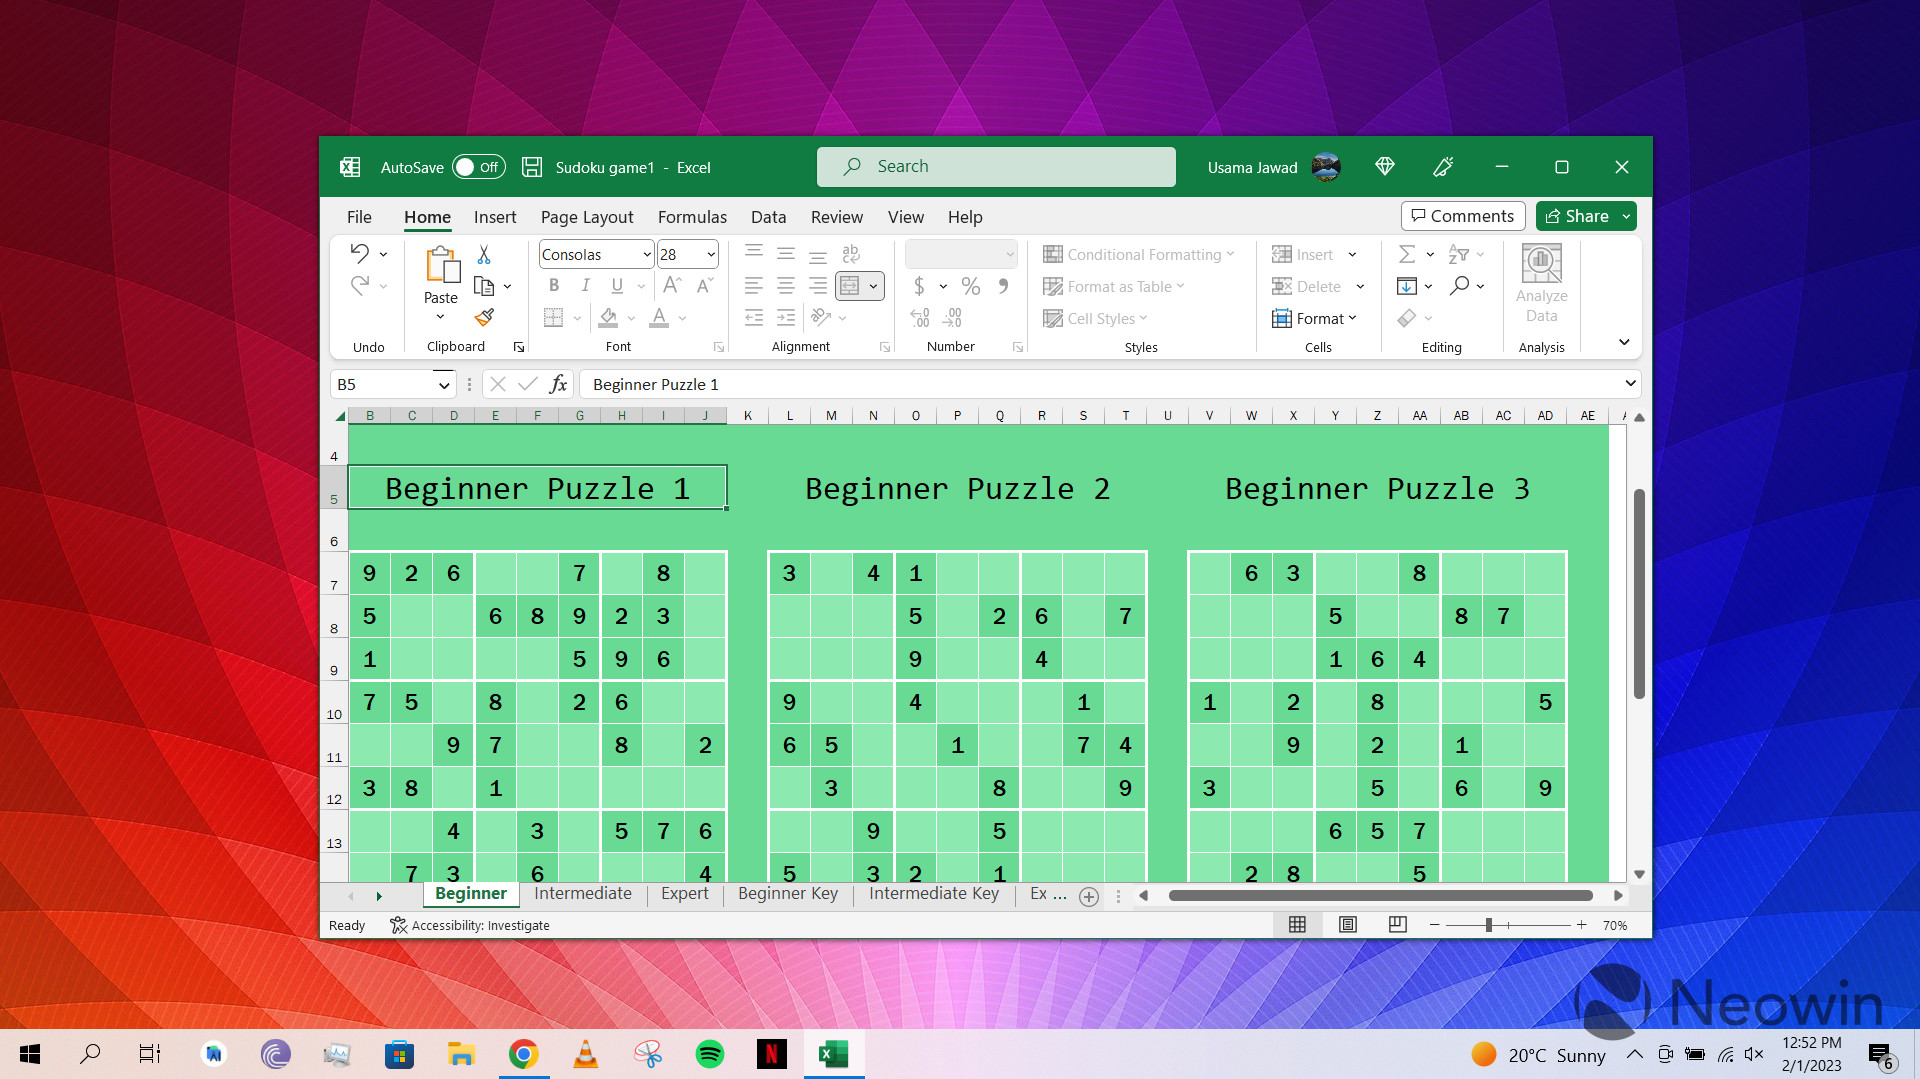Screen dimensions: 1920x1079
Task: Click the Format as Table icon
Action: coord(1053,286)
